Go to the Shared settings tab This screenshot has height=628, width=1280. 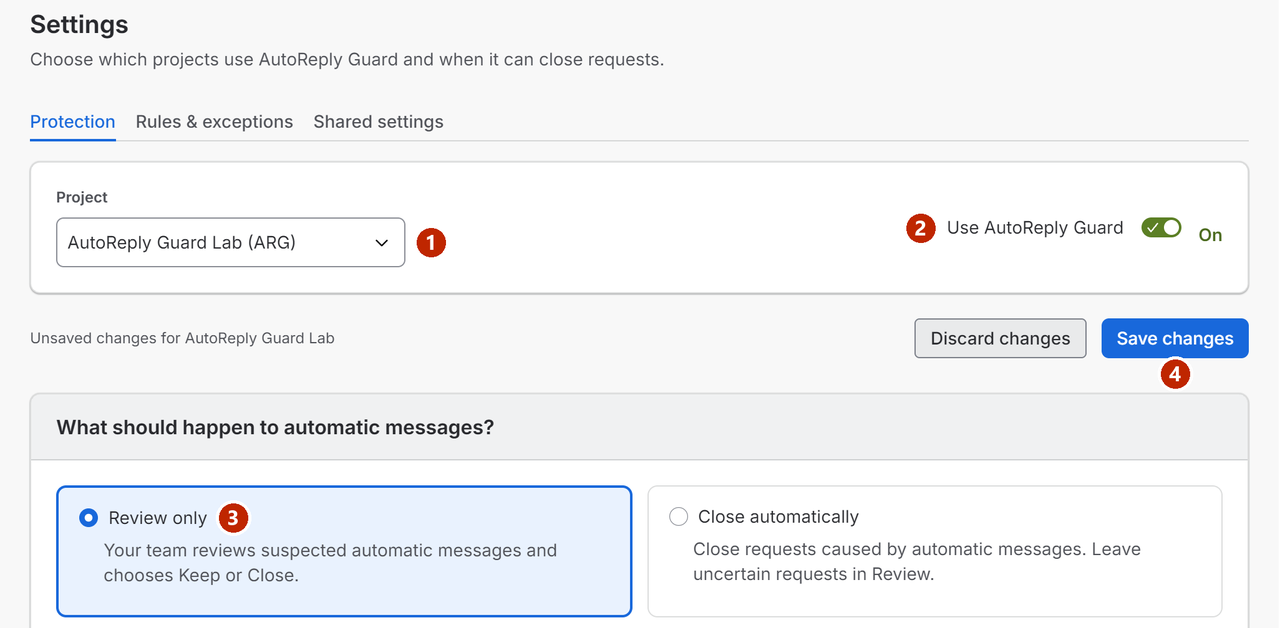pyautogui.click(x=378, y=122)
